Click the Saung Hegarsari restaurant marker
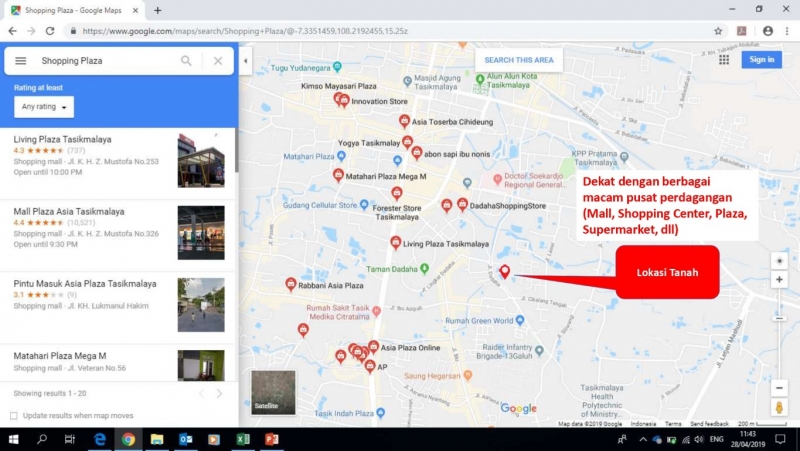 point(468,375)
